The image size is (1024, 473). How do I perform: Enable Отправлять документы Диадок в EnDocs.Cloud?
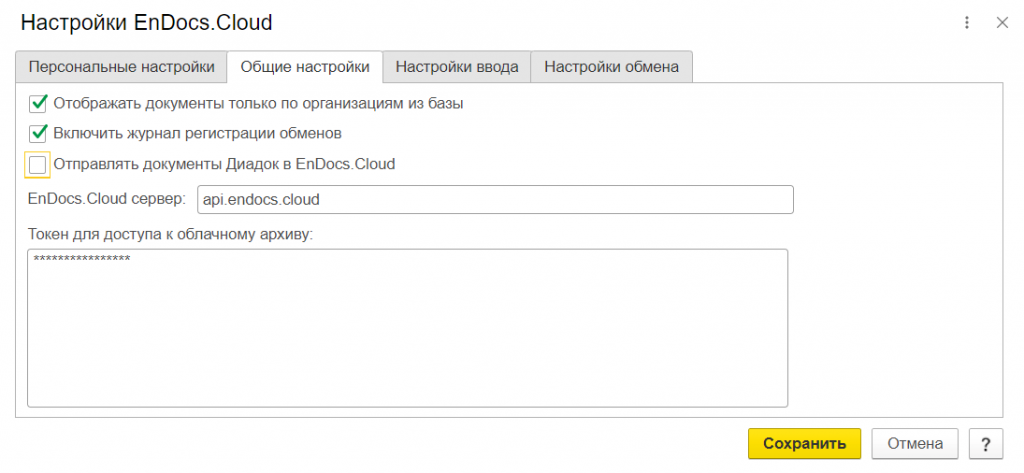[38, 165]
